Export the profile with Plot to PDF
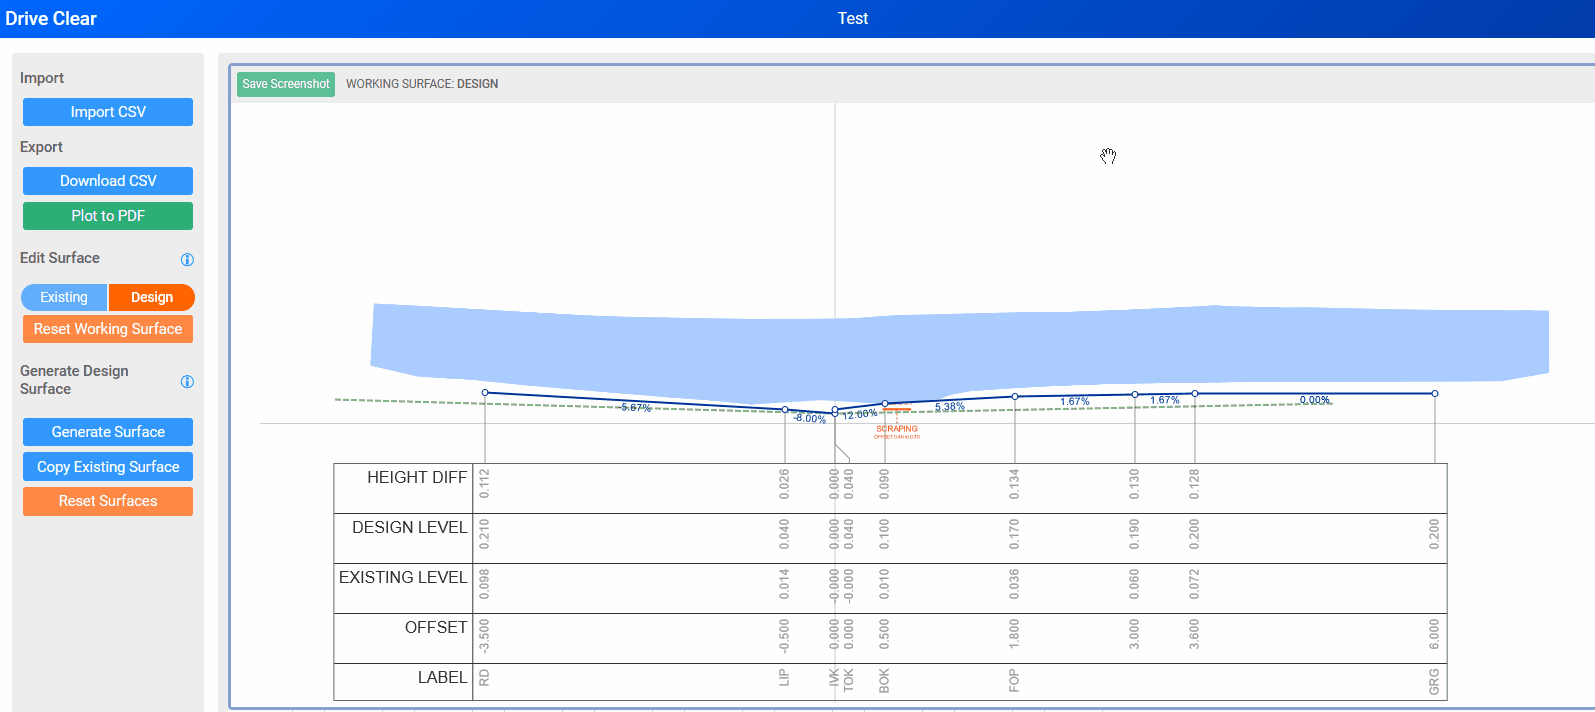 pyautogui.click(x=108, y=216)
